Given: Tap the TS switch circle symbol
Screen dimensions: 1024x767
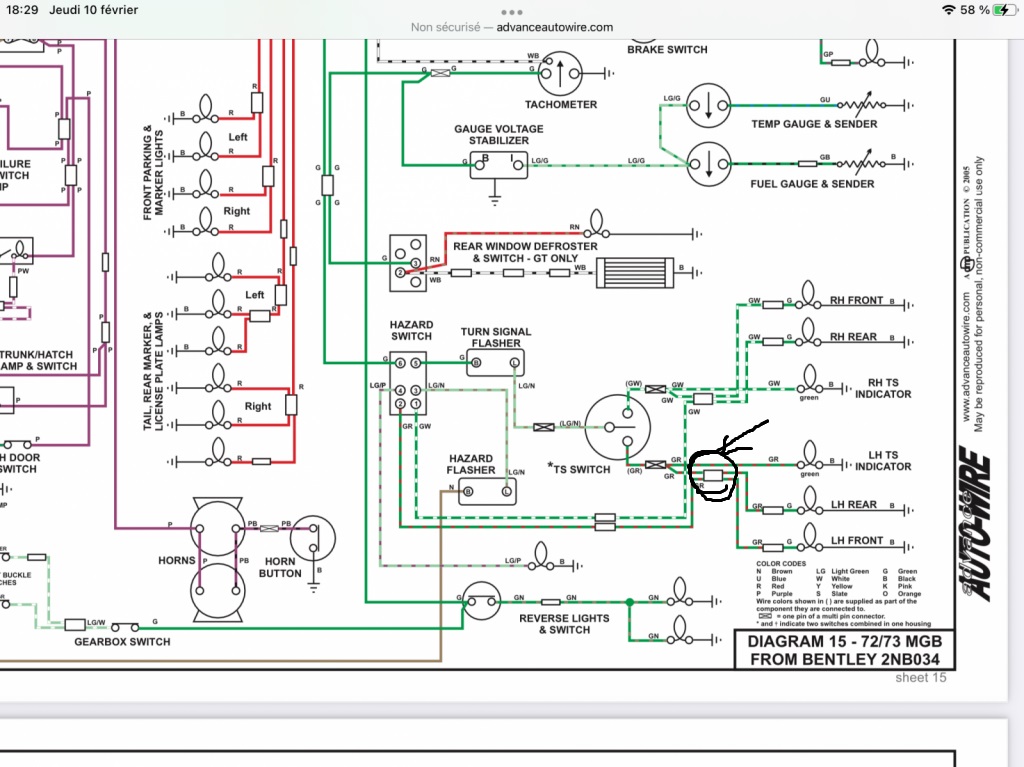Looking at the screenshot, I should (618, 427).
